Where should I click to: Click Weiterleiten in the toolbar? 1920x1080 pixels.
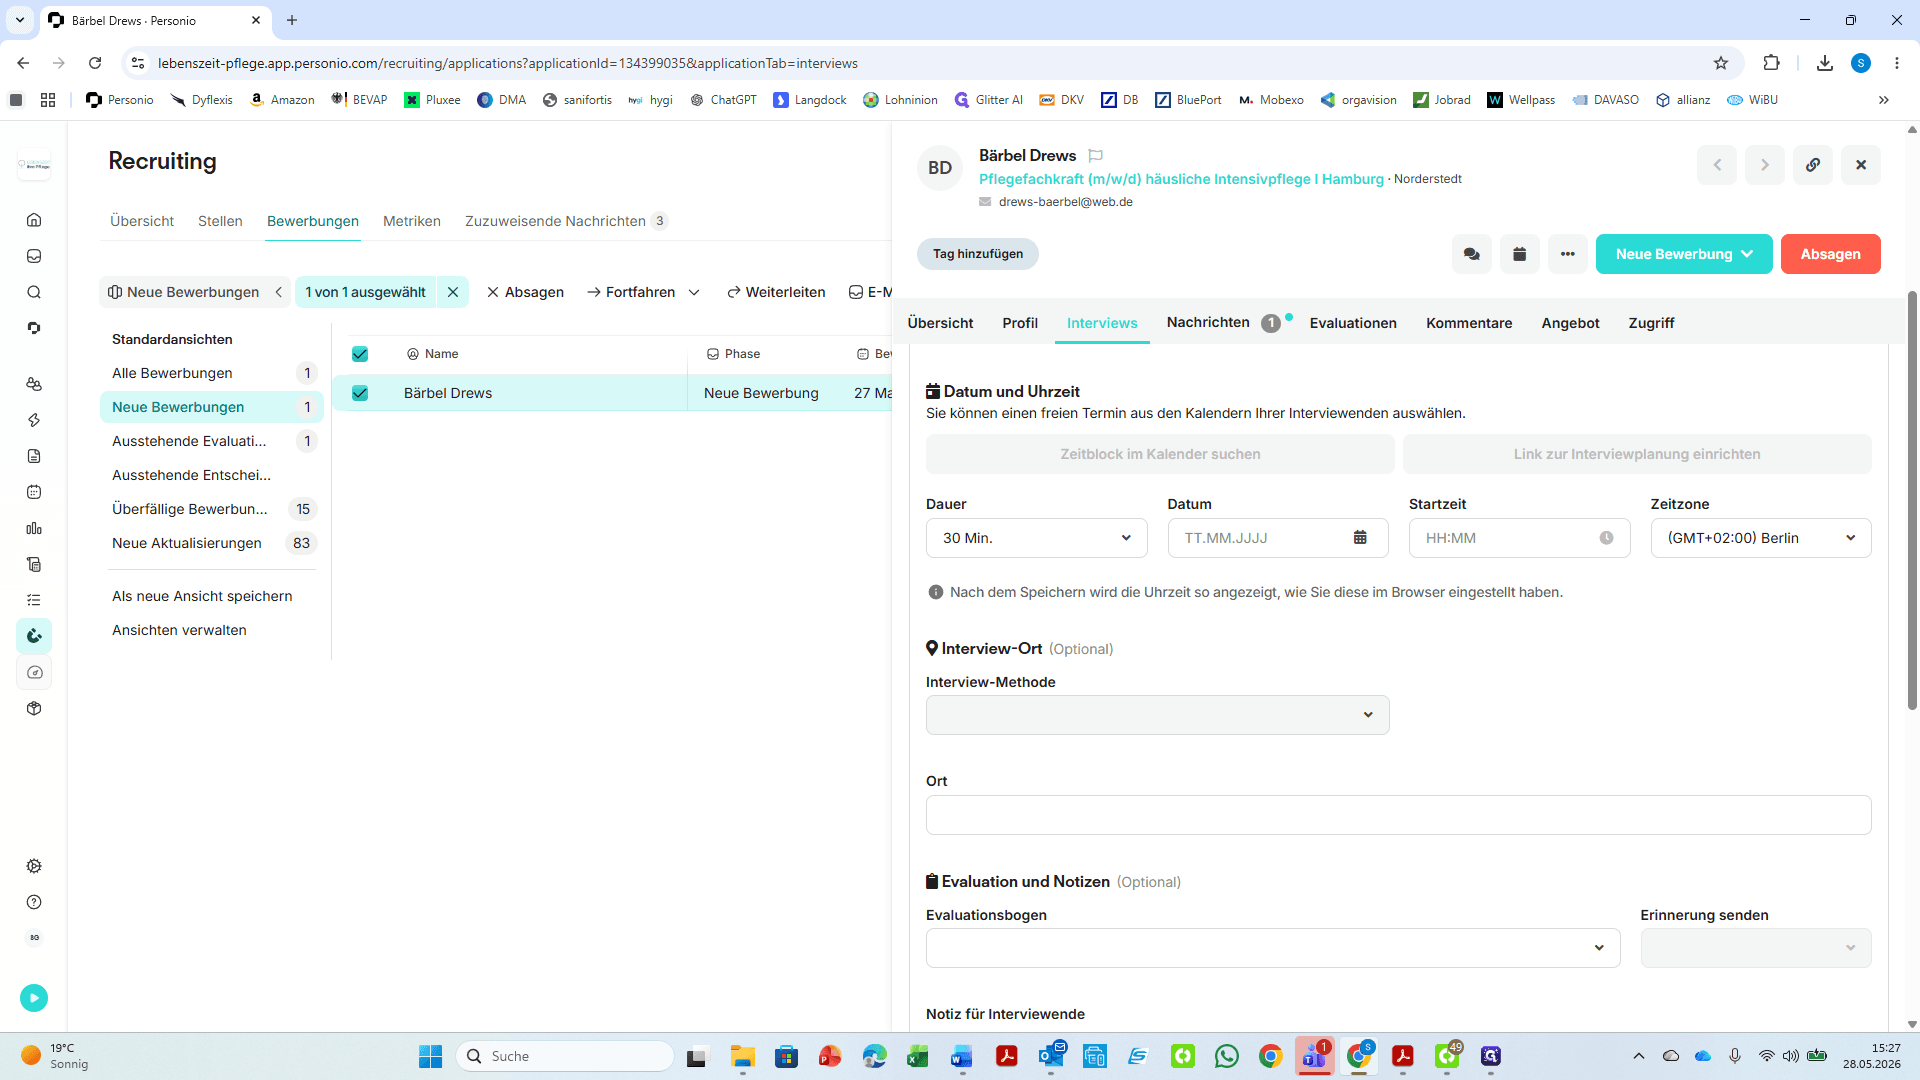click(776, 292)
